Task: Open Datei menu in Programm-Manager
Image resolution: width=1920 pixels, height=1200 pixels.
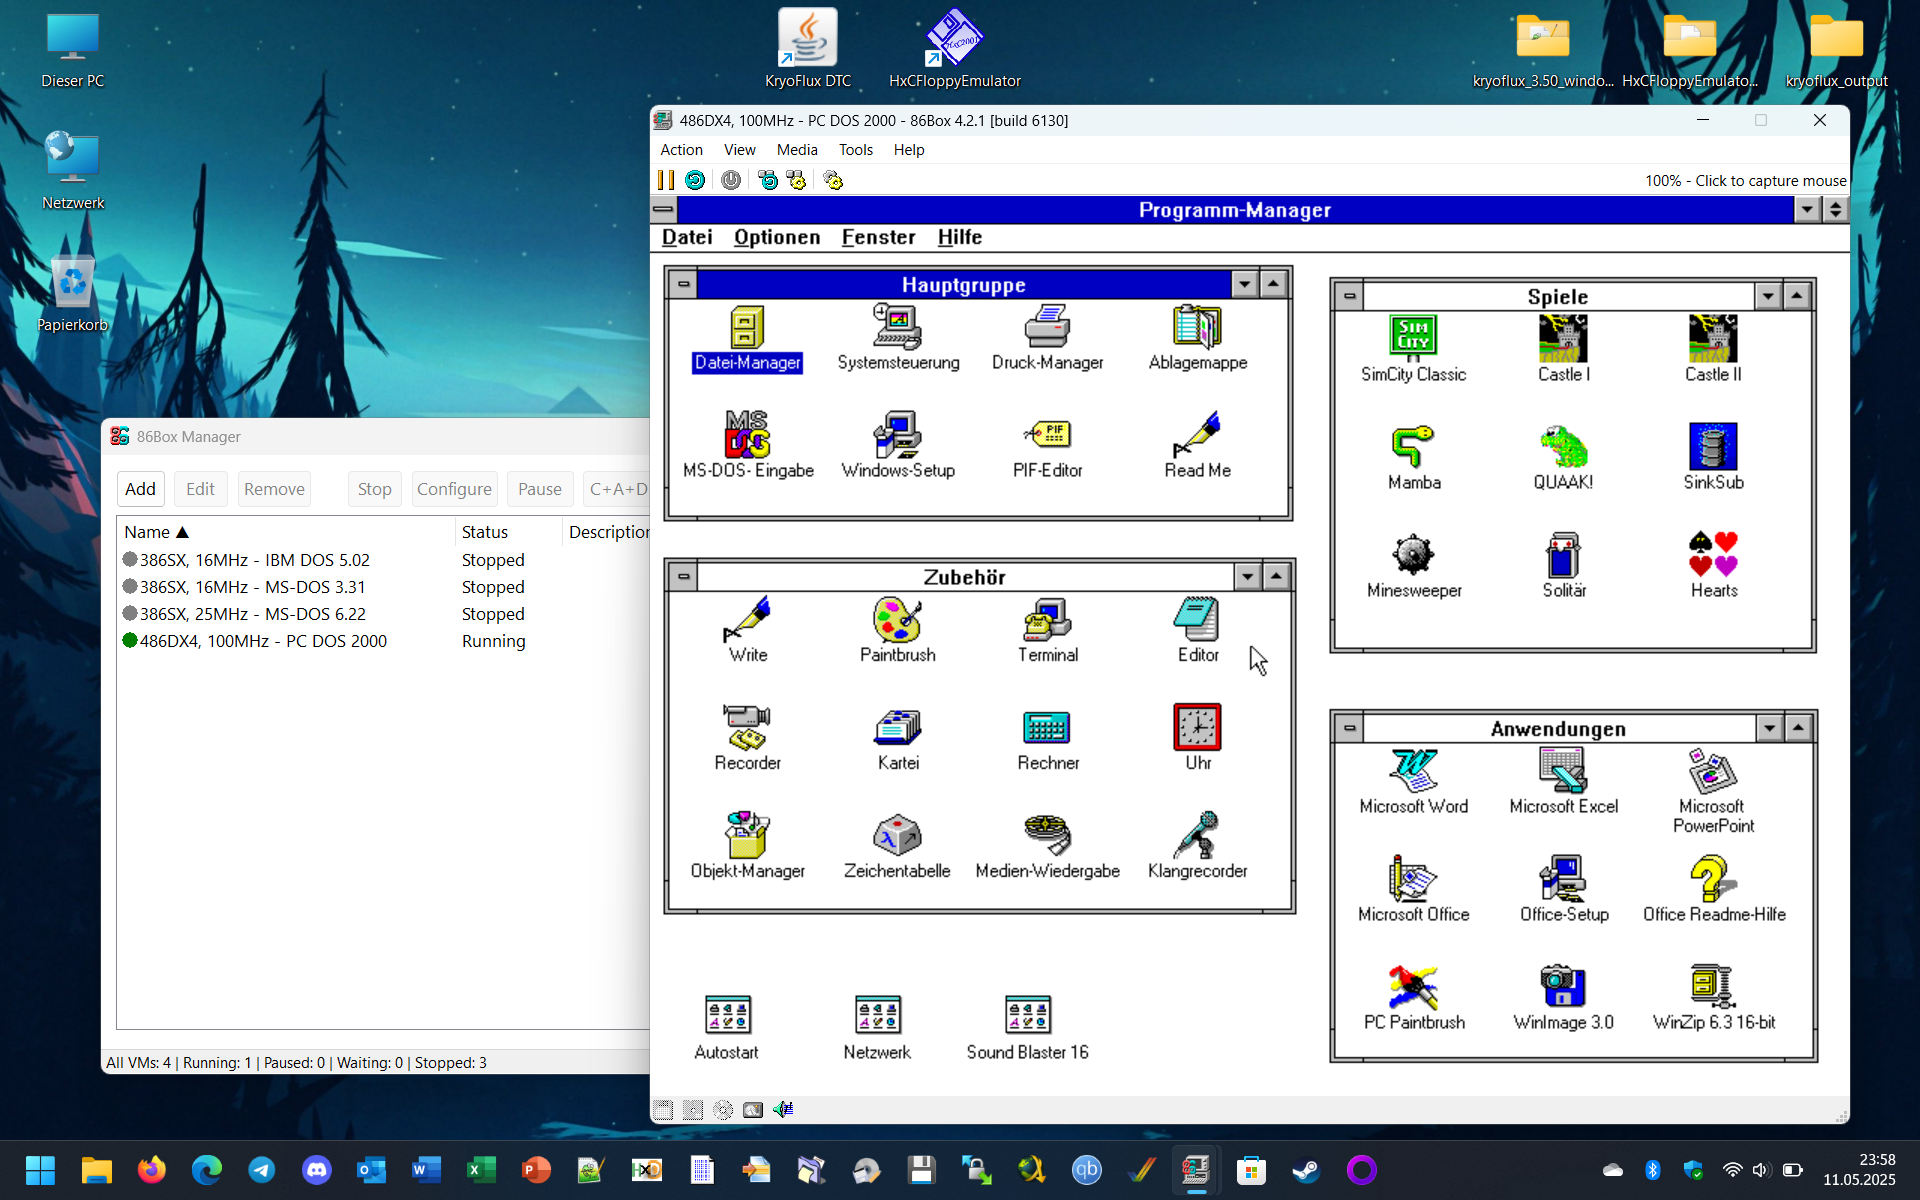Action: point(687,237)
